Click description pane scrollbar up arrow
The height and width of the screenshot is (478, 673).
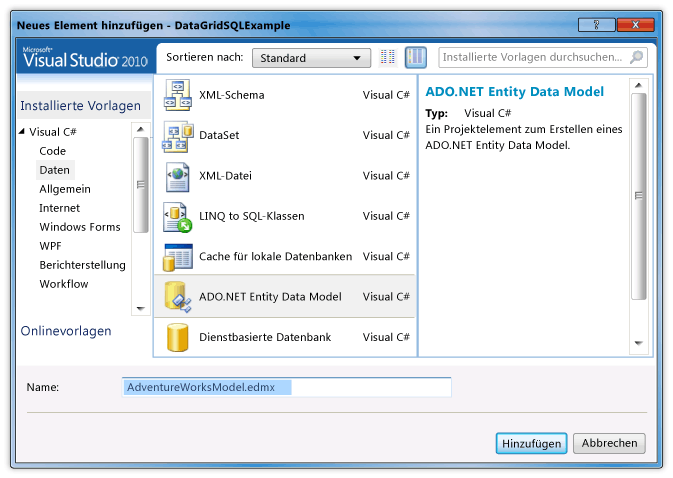click(639, 85)
